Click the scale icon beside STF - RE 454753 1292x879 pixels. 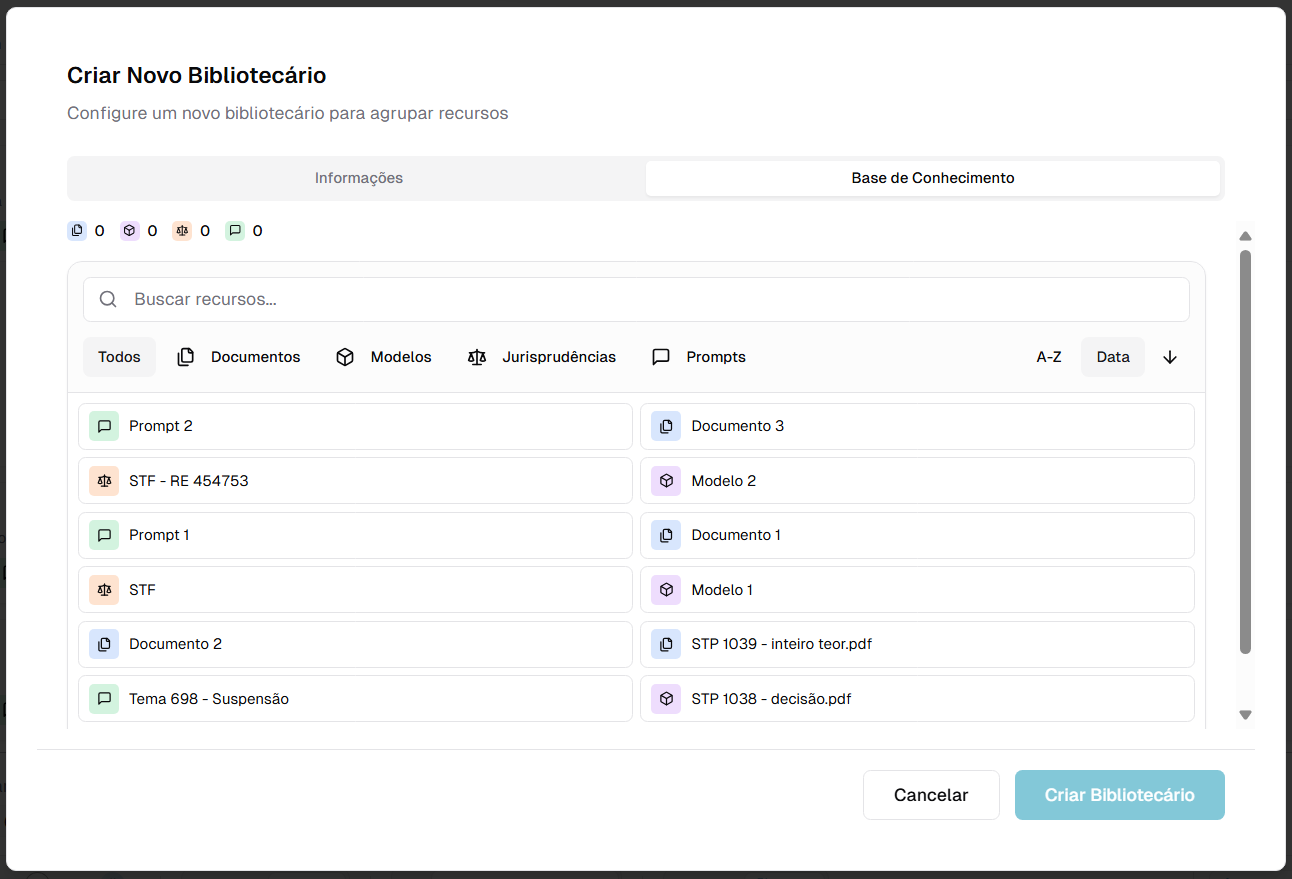104,481
